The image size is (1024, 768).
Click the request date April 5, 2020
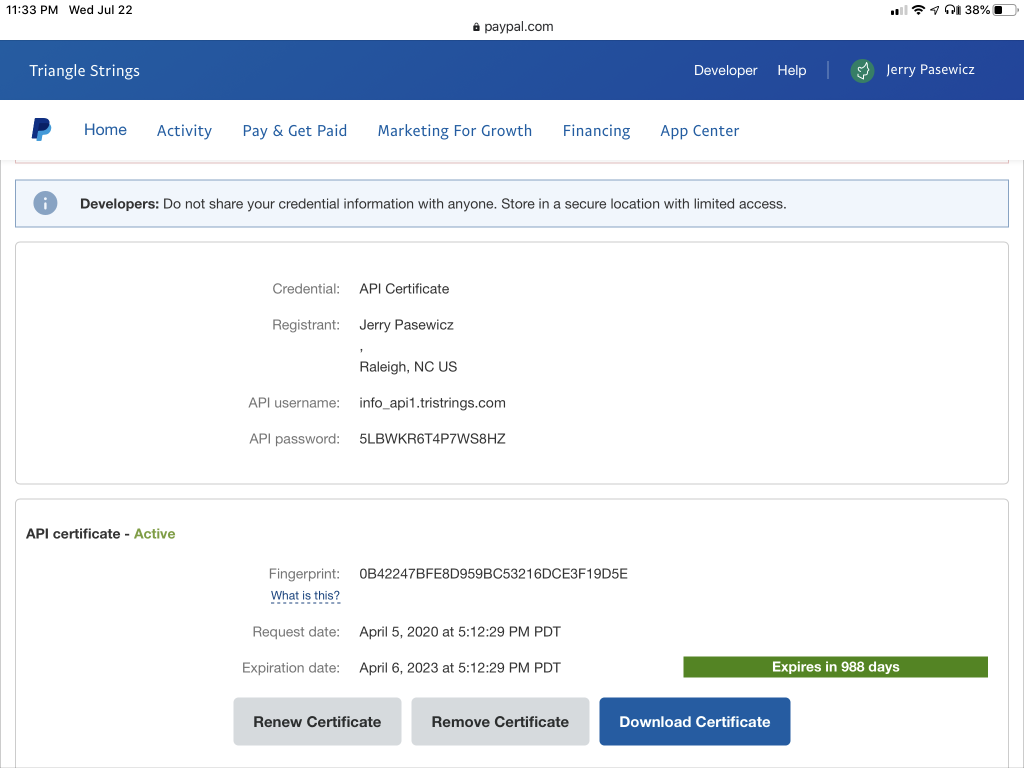pyautogui.click(x=460, y=632)
